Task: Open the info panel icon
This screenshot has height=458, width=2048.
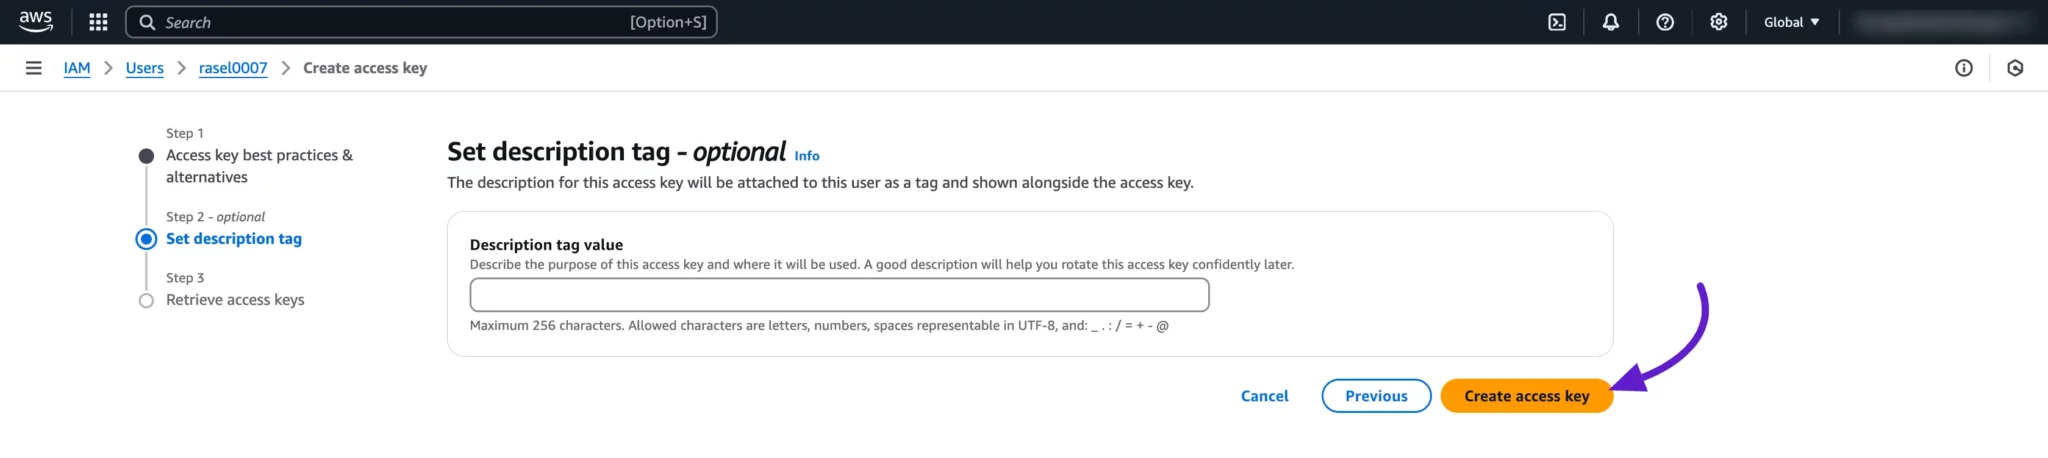Action: coord(1964,68)
